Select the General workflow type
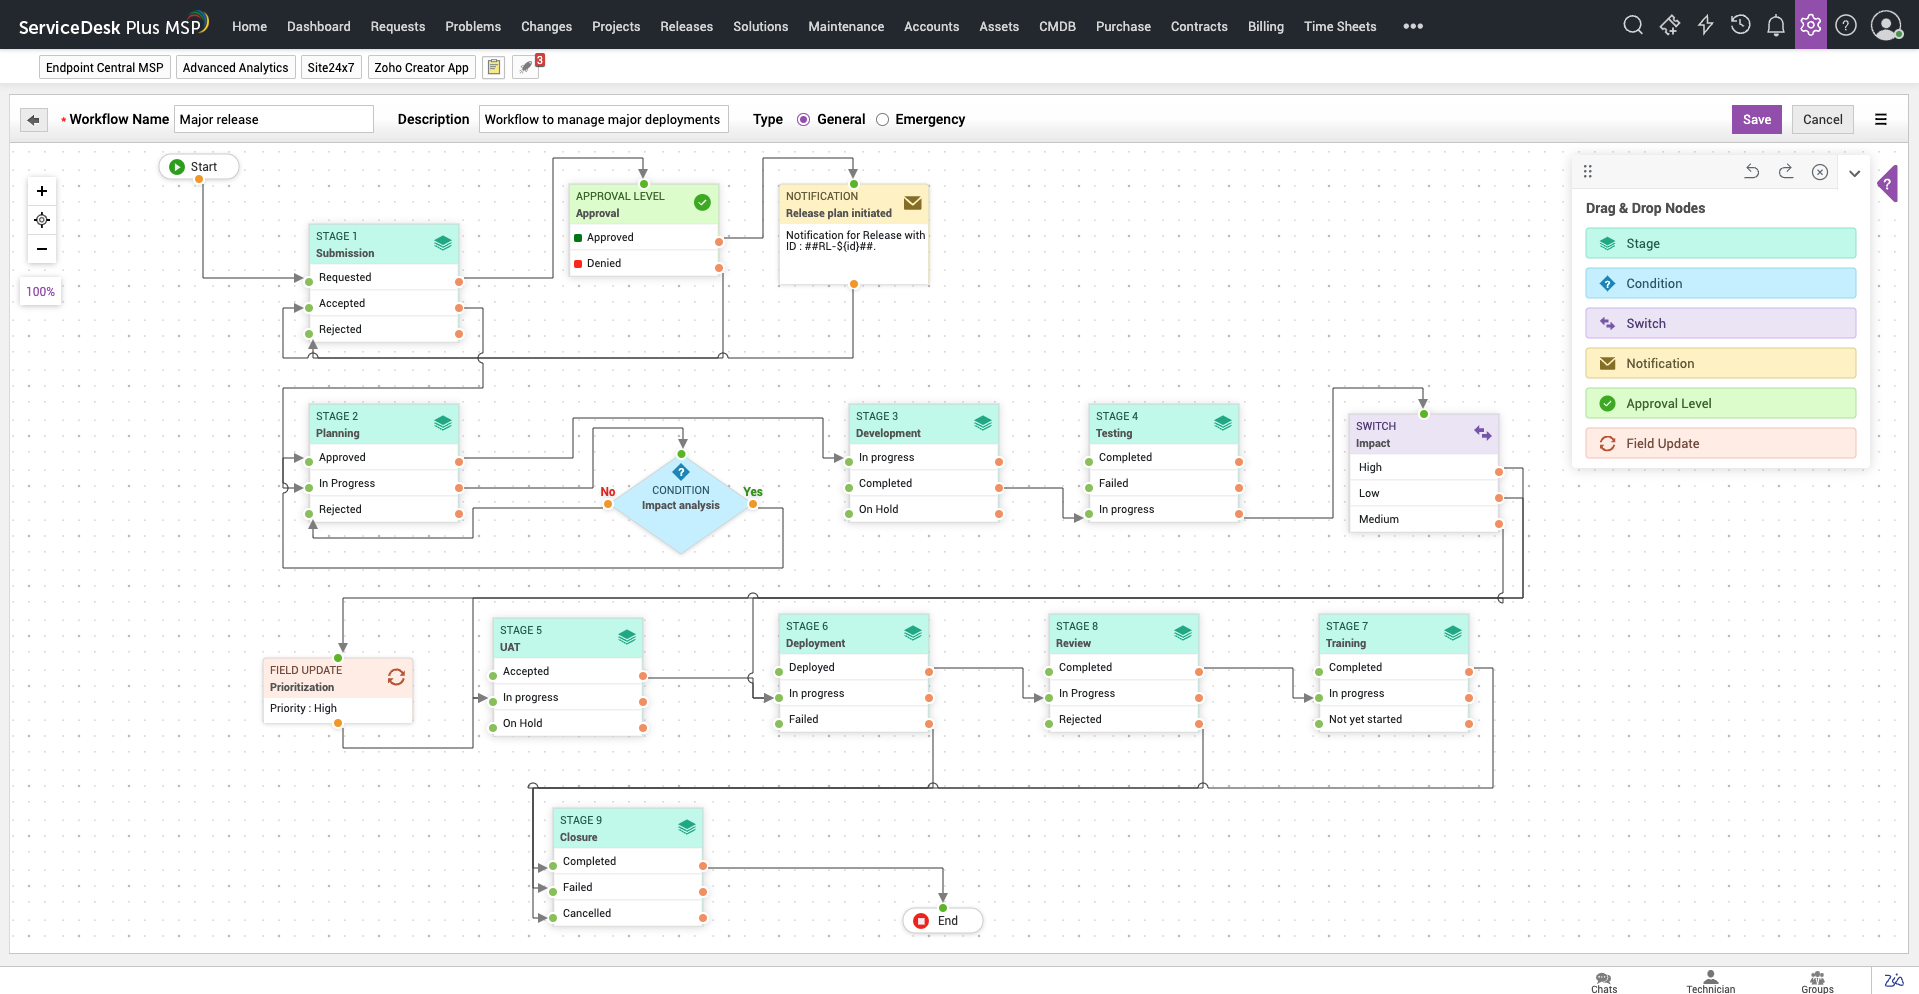Viewport: 1919px width, 994px height. (x=803, y=119)
